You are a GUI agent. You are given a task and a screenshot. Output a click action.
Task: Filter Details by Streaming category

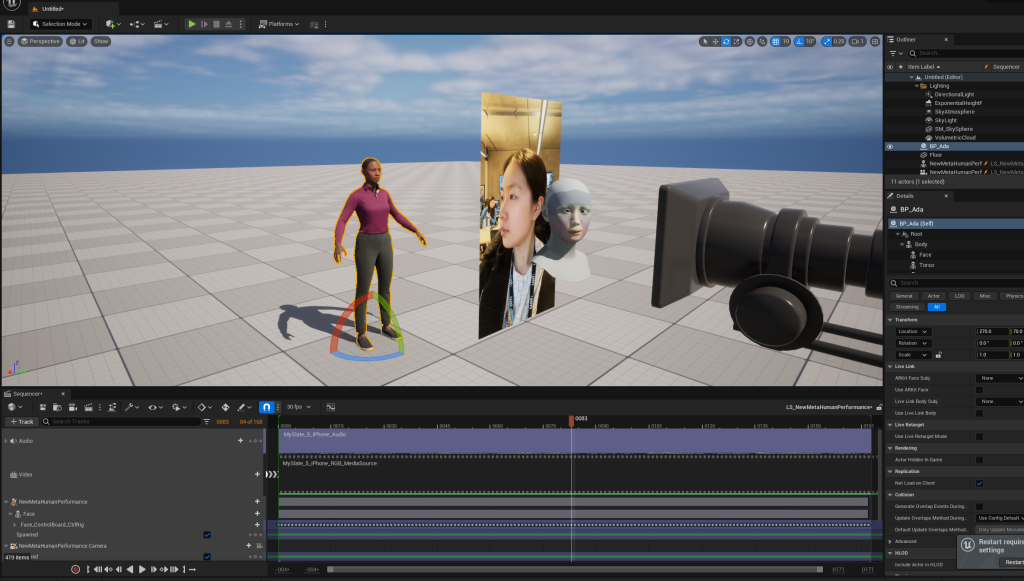[x=907, y=307]
